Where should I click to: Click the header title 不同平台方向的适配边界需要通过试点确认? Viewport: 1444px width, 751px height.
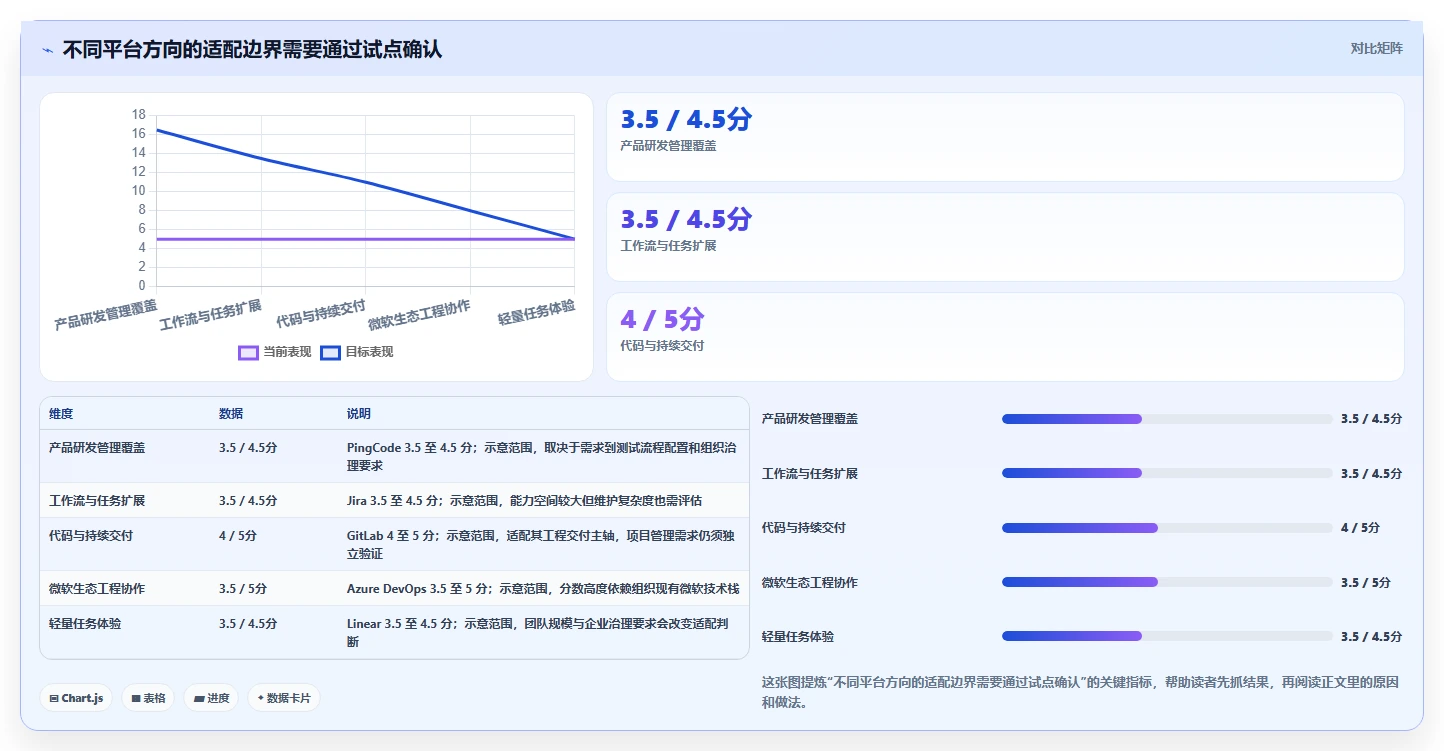(252, 49)
